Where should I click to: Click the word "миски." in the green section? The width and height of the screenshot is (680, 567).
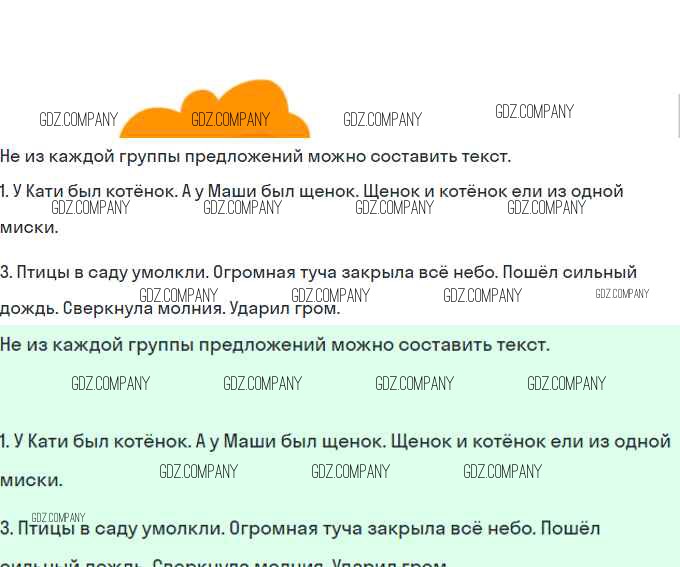(31, 480)
